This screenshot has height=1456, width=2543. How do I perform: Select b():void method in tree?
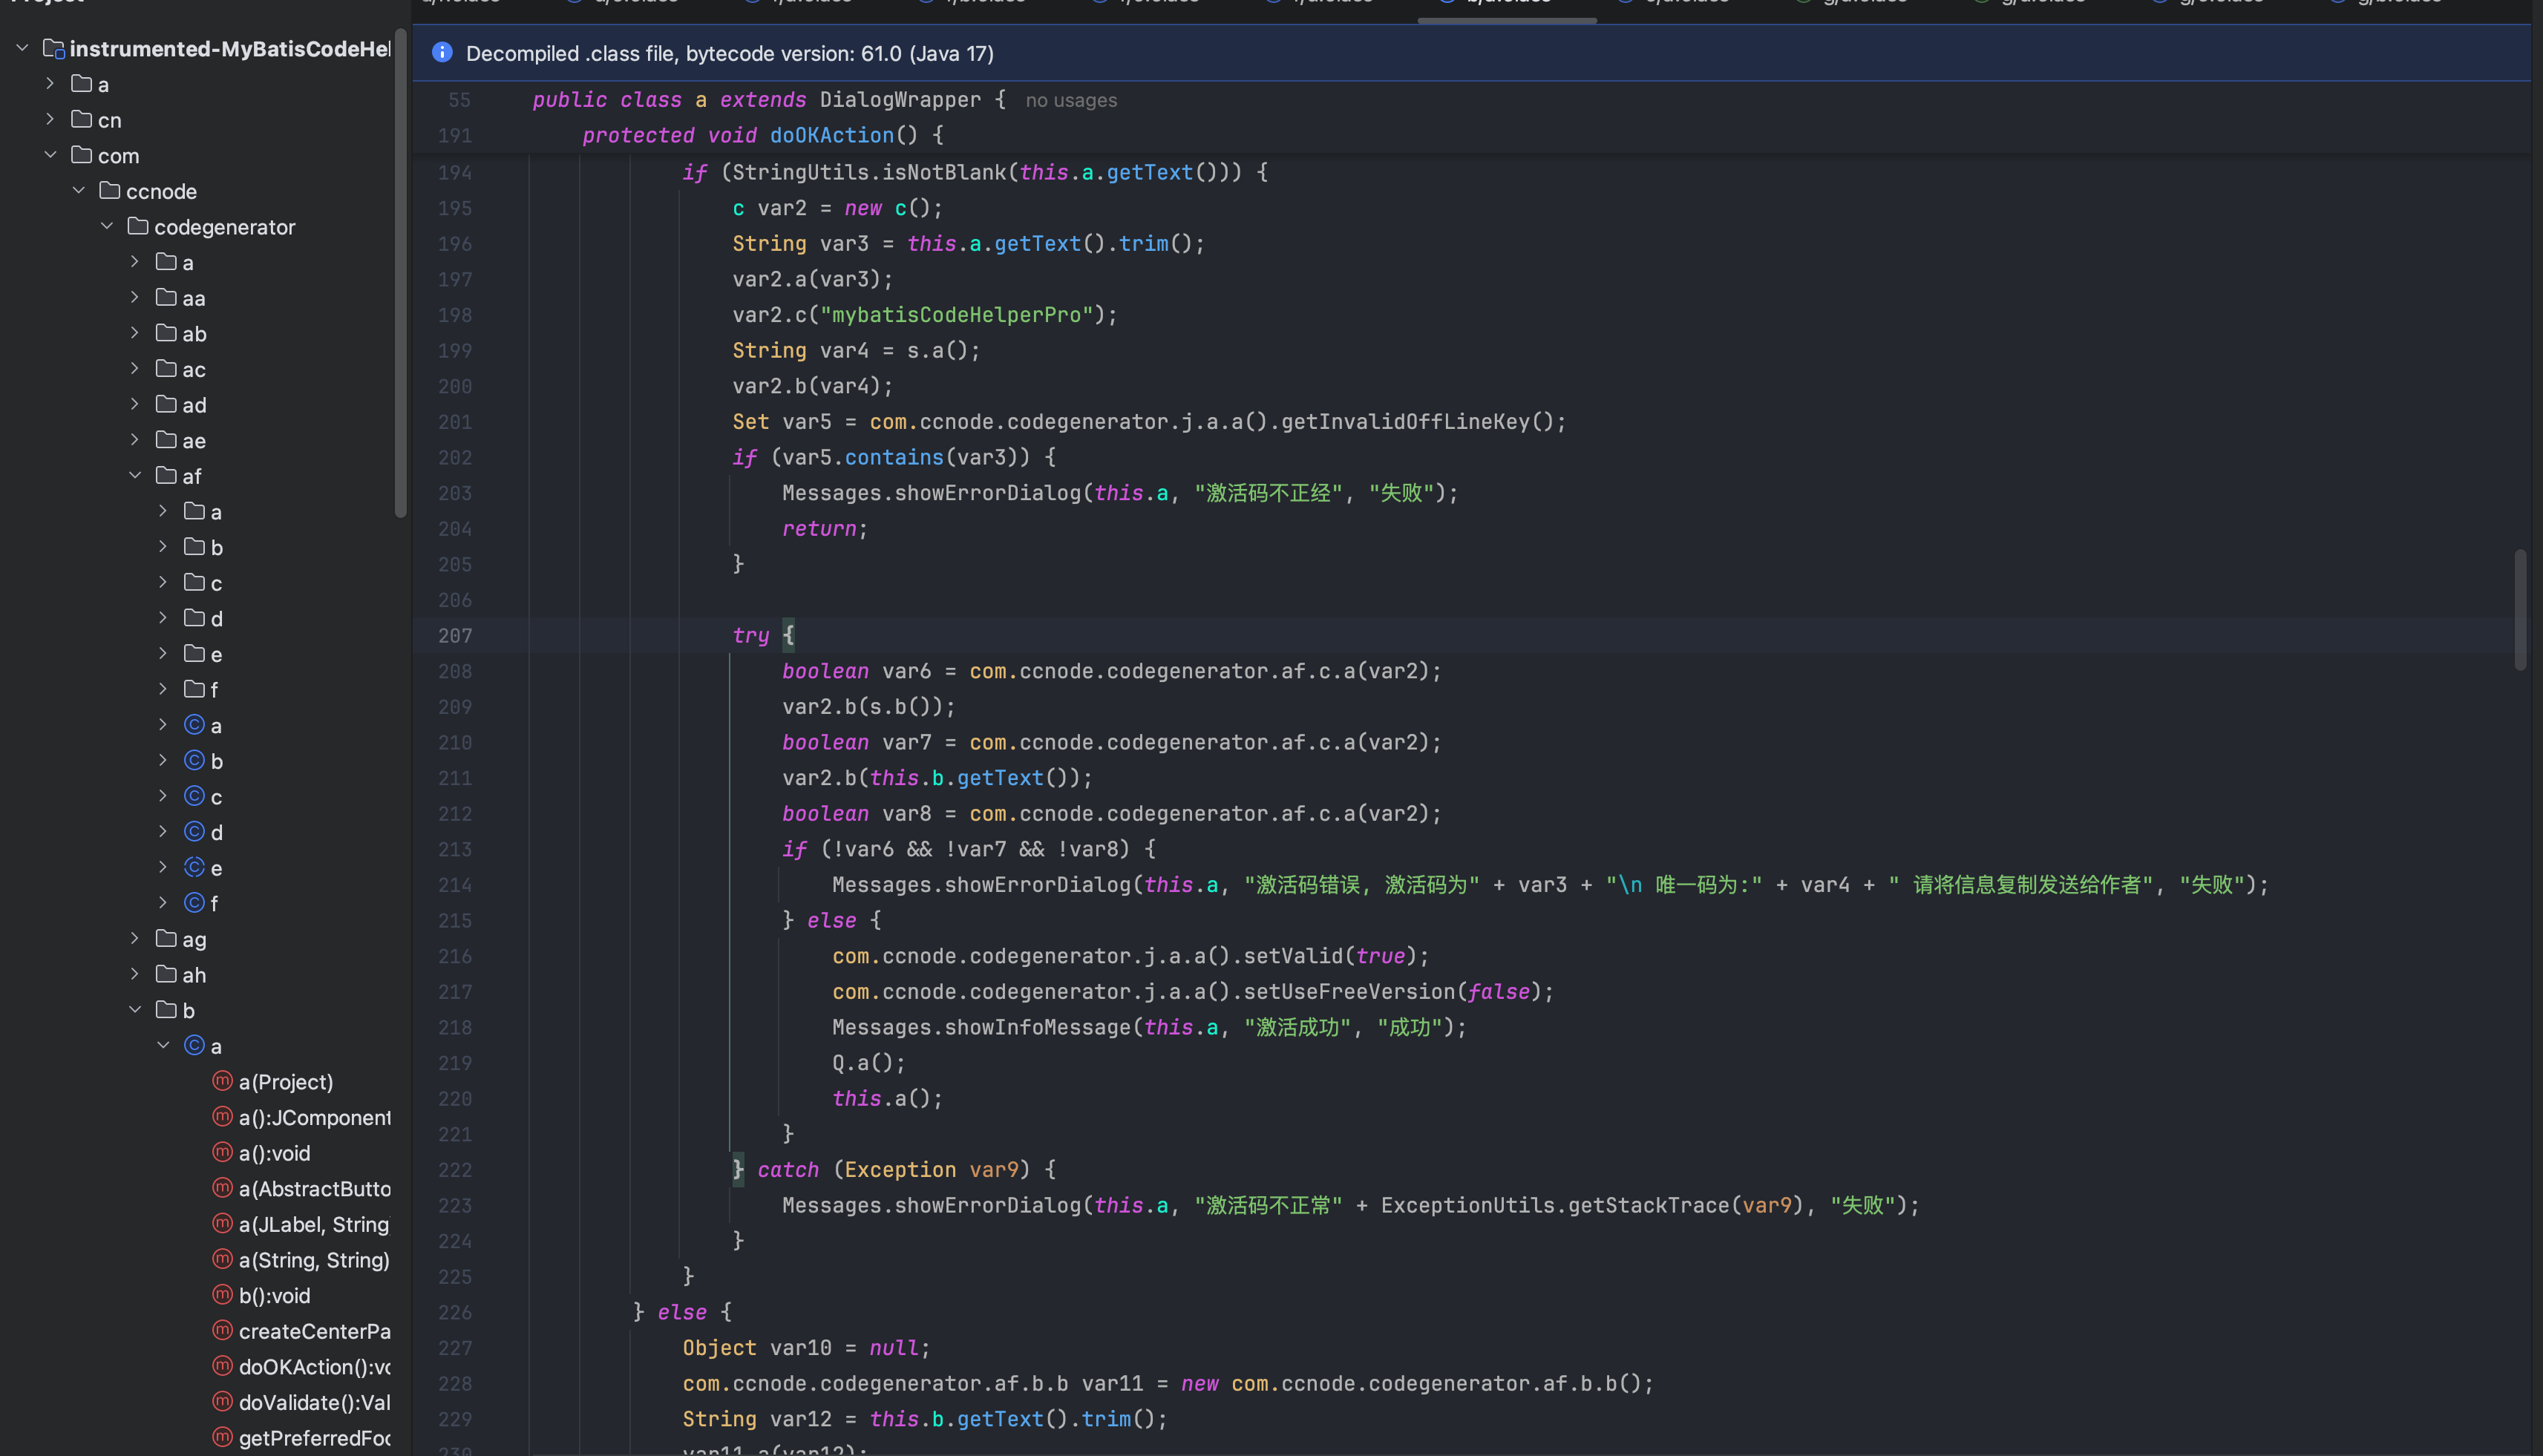tap(274, 1295)
